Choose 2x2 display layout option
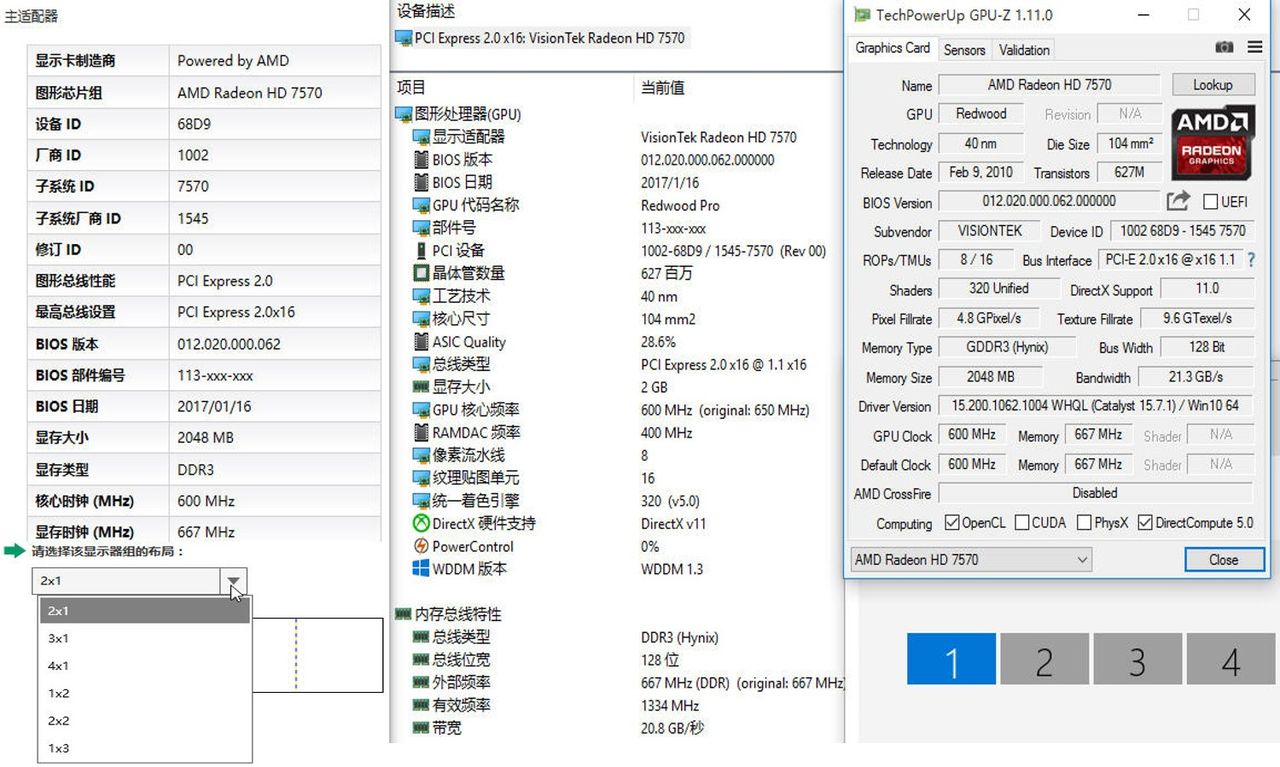The width and height of the screenshot is (1280, 767). coord(144,721)
